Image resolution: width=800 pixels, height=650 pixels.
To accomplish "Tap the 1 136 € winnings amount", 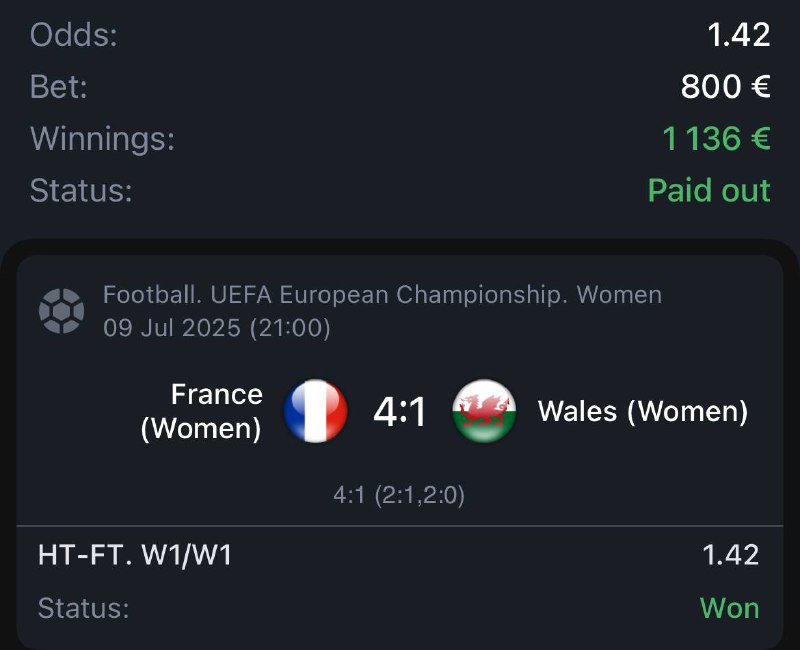I will (716, 138).
